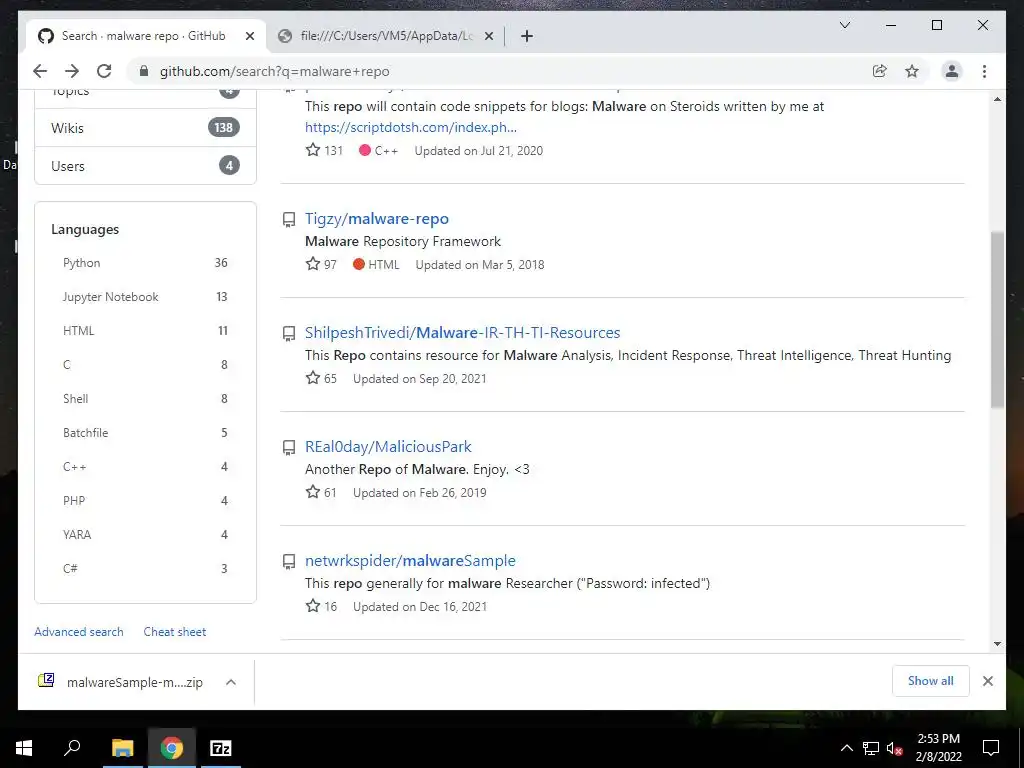Switch to the file:///C:/Users/VM5 tab
Viewport: 1024px width, 768px height.
tap(385, 36)
